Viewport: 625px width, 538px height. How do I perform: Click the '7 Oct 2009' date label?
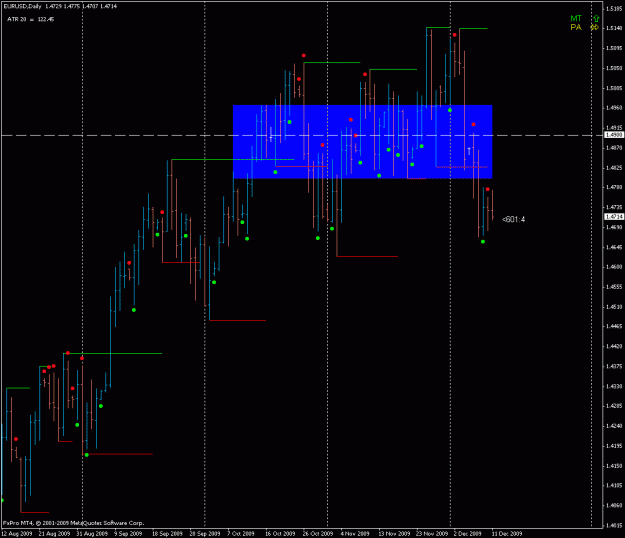tap(241, 534)
